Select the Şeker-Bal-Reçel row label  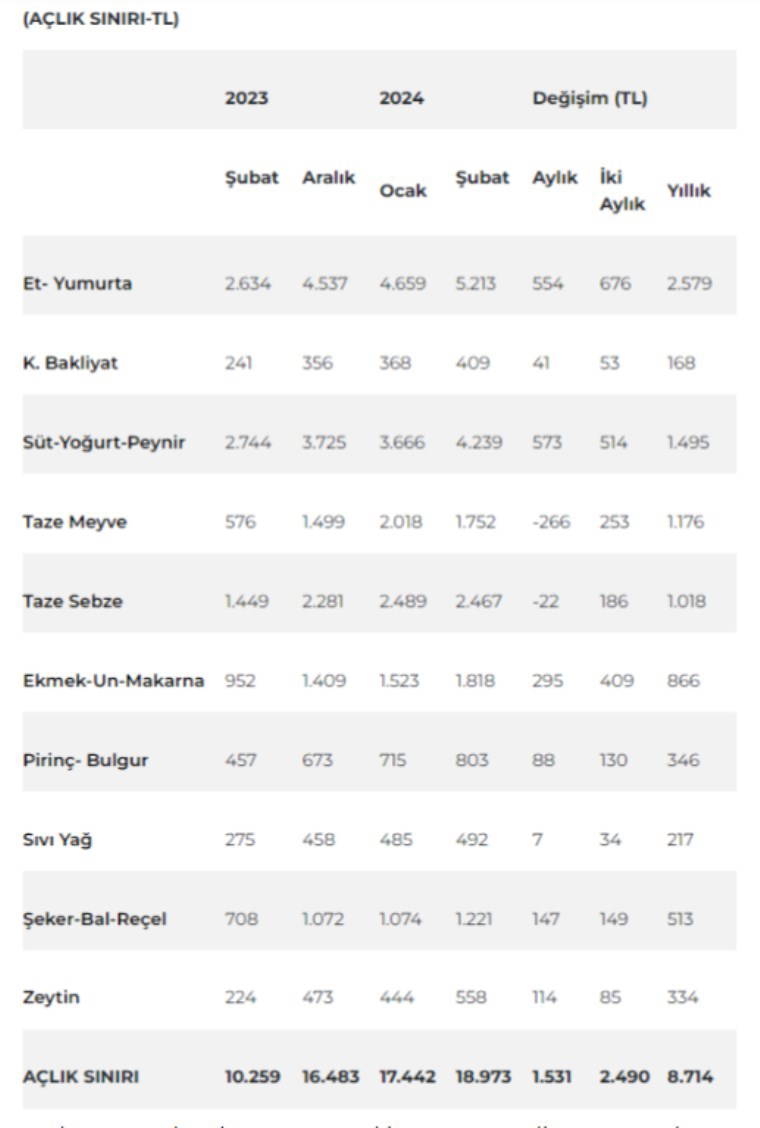click(x=94, y=919)
